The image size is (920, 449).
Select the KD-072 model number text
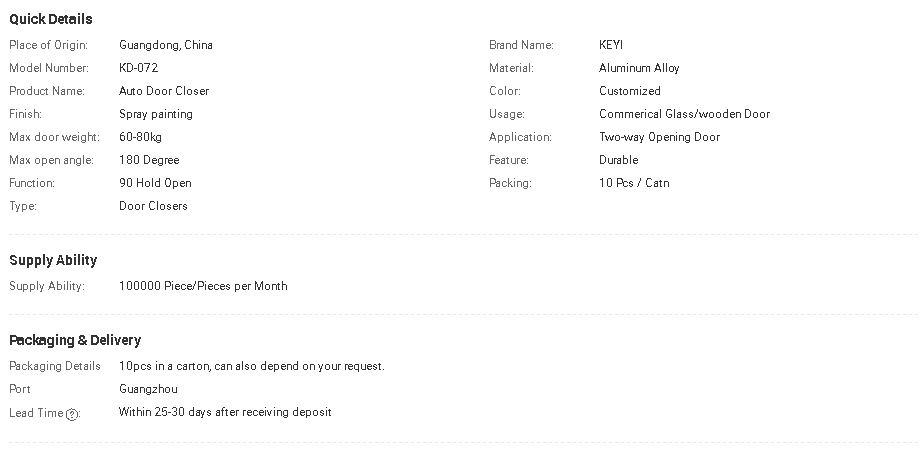(x=138, y=68)
